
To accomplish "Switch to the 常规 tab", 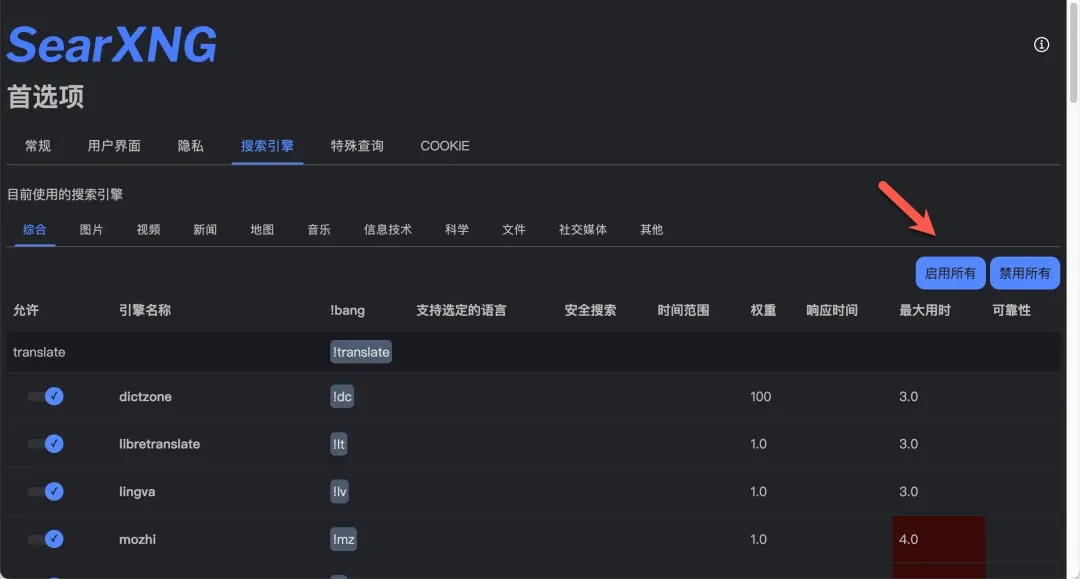I will (38, 146).
